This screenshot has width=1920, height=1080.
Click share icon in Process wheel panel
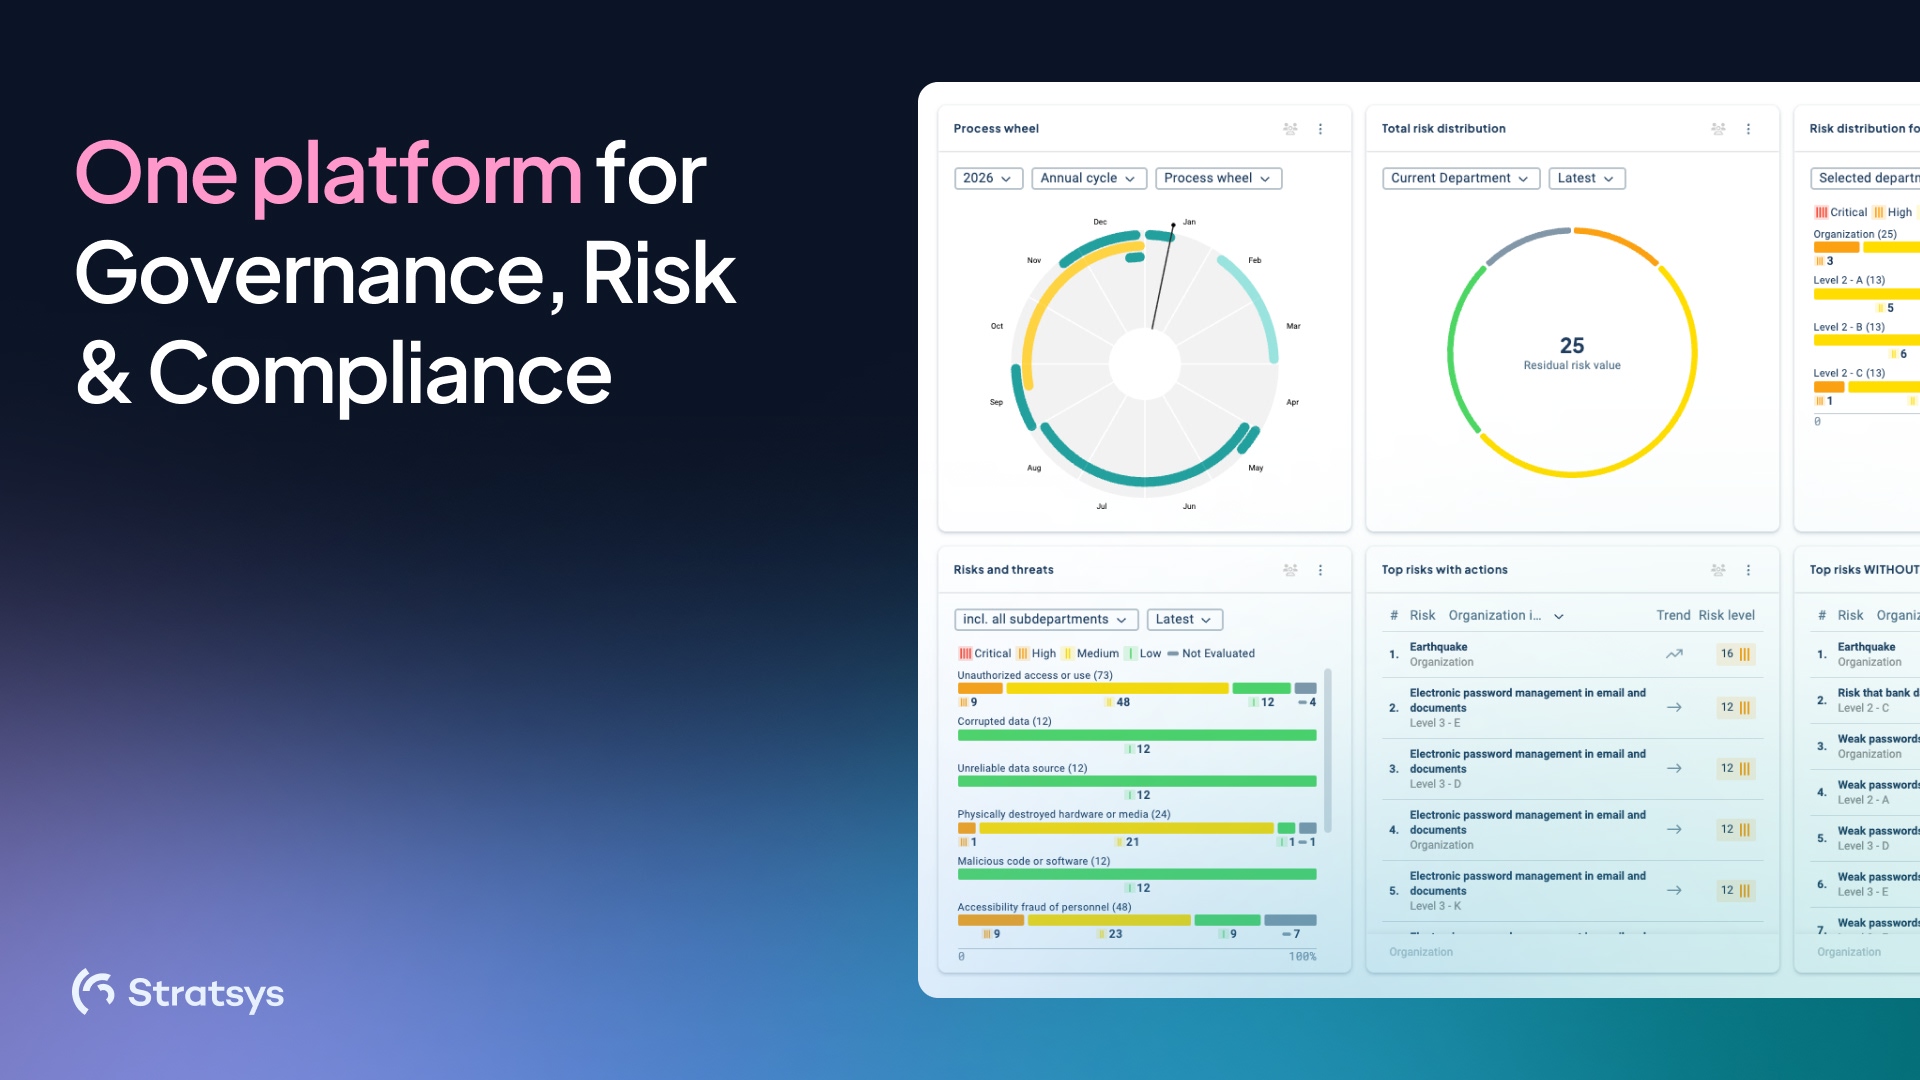pos(1290,129)
